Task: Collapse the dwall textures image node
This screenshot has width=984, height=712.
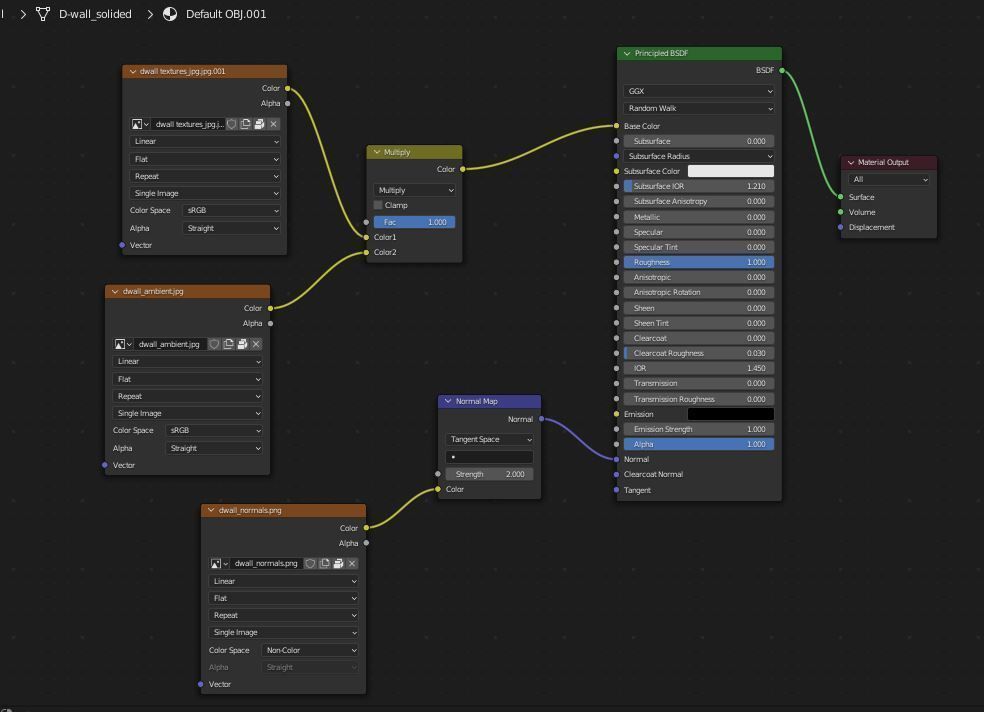Action: 132,72
